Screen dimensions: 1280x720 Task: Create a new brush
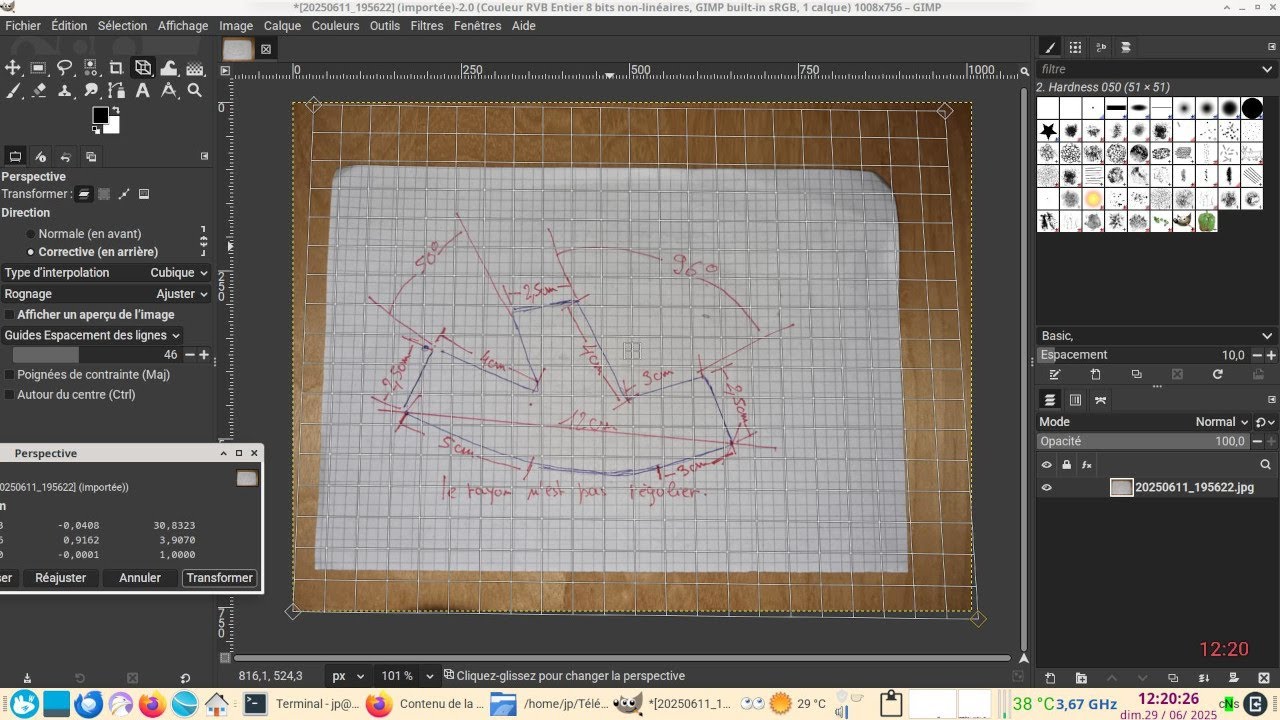[1095, 374]
